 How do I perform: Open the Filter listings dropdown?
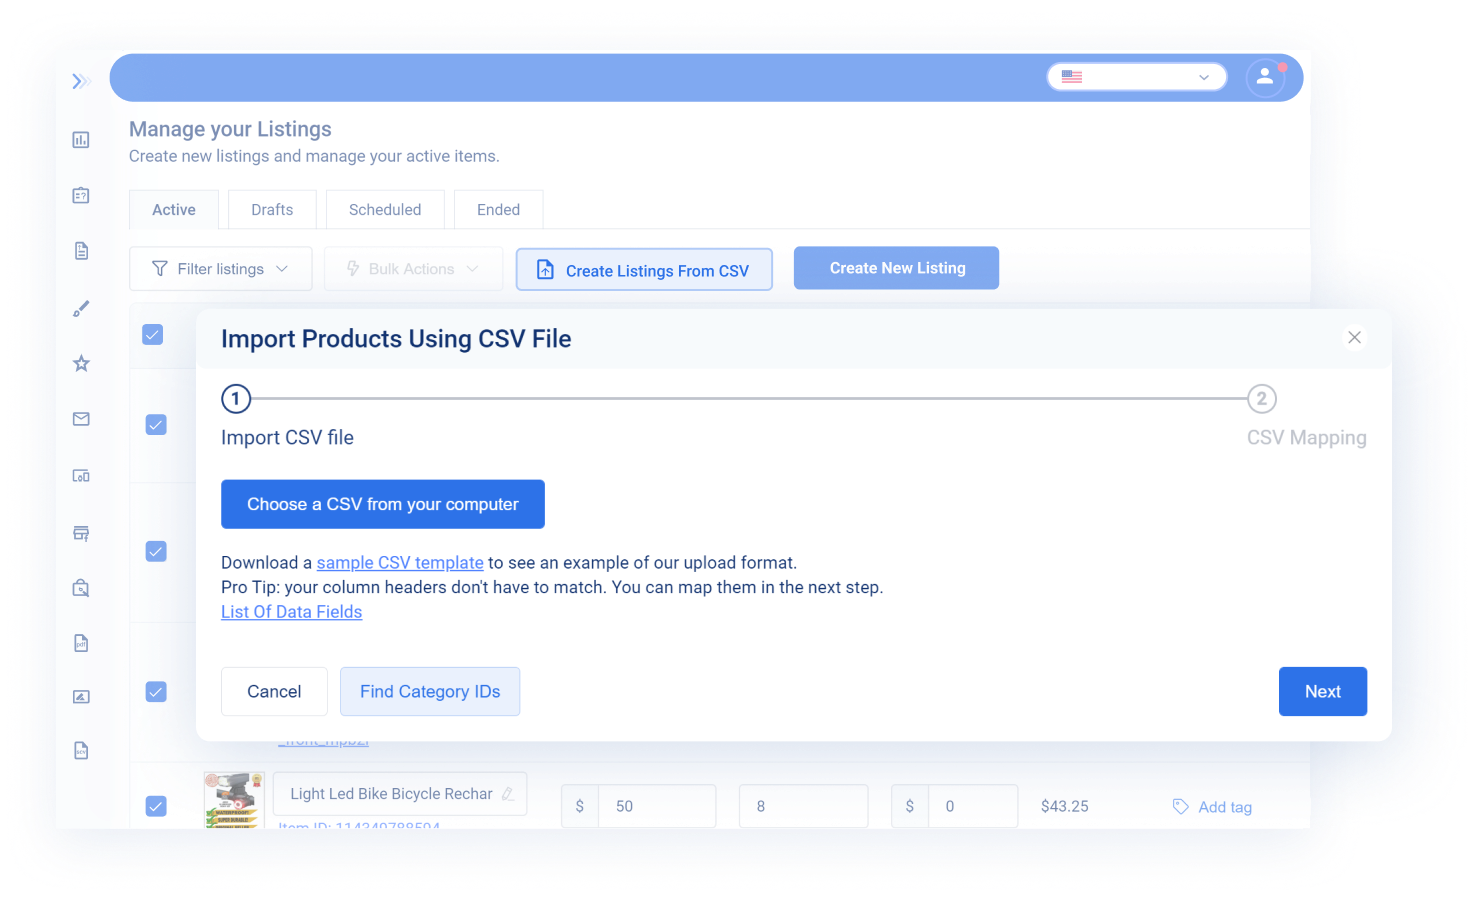pos(220,268)
